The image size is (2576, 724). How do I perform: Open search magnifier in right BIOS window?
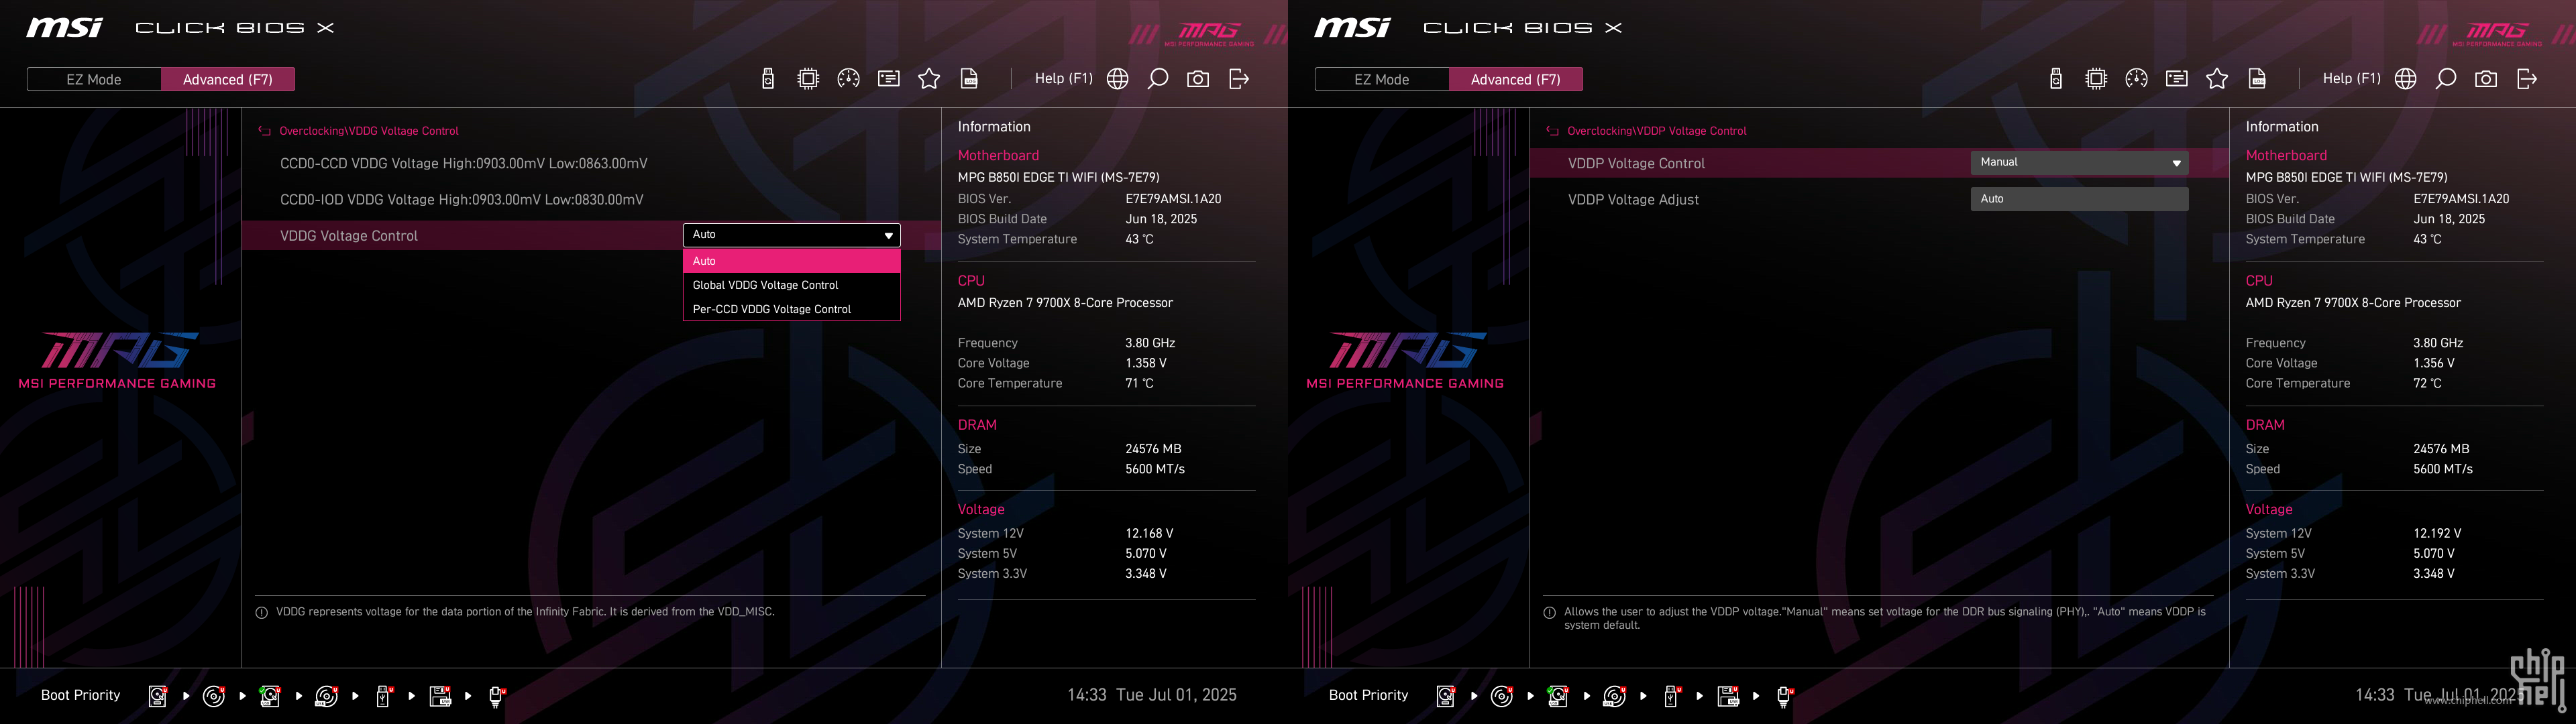[2446, 79]
